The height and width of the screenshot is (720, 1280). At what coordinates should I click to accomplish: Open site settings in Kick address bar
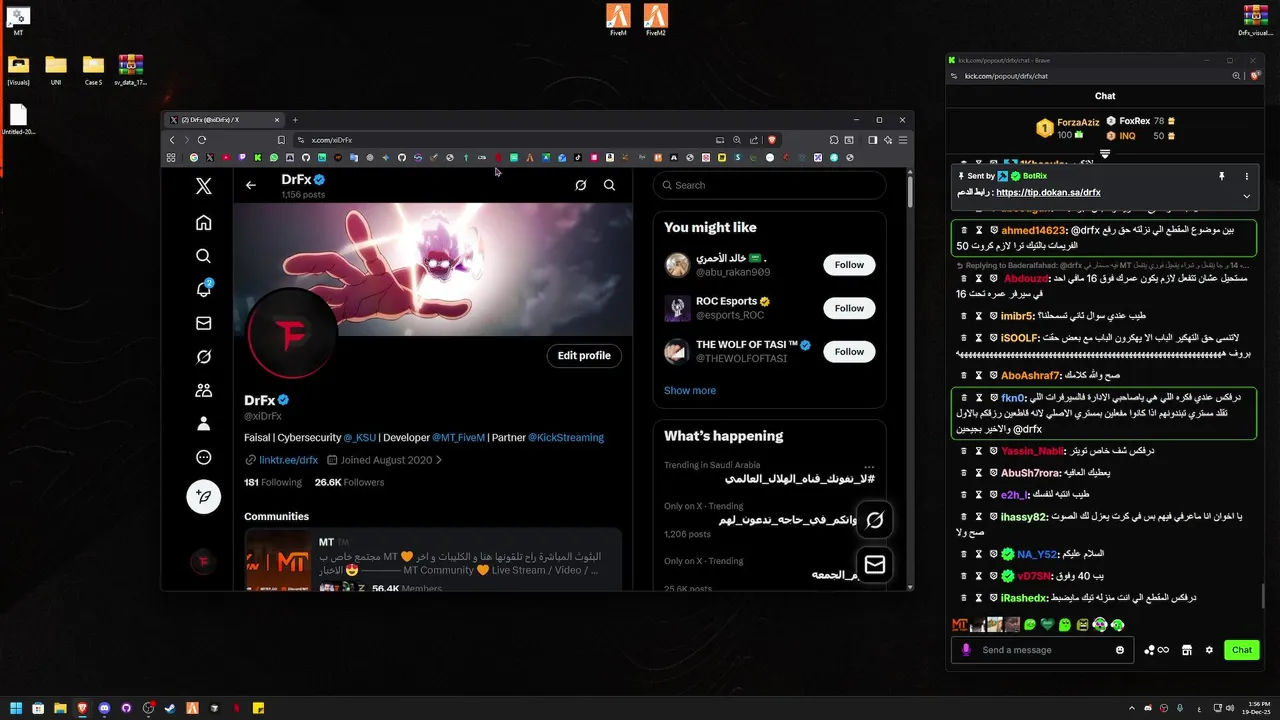[x=956, y=76]
